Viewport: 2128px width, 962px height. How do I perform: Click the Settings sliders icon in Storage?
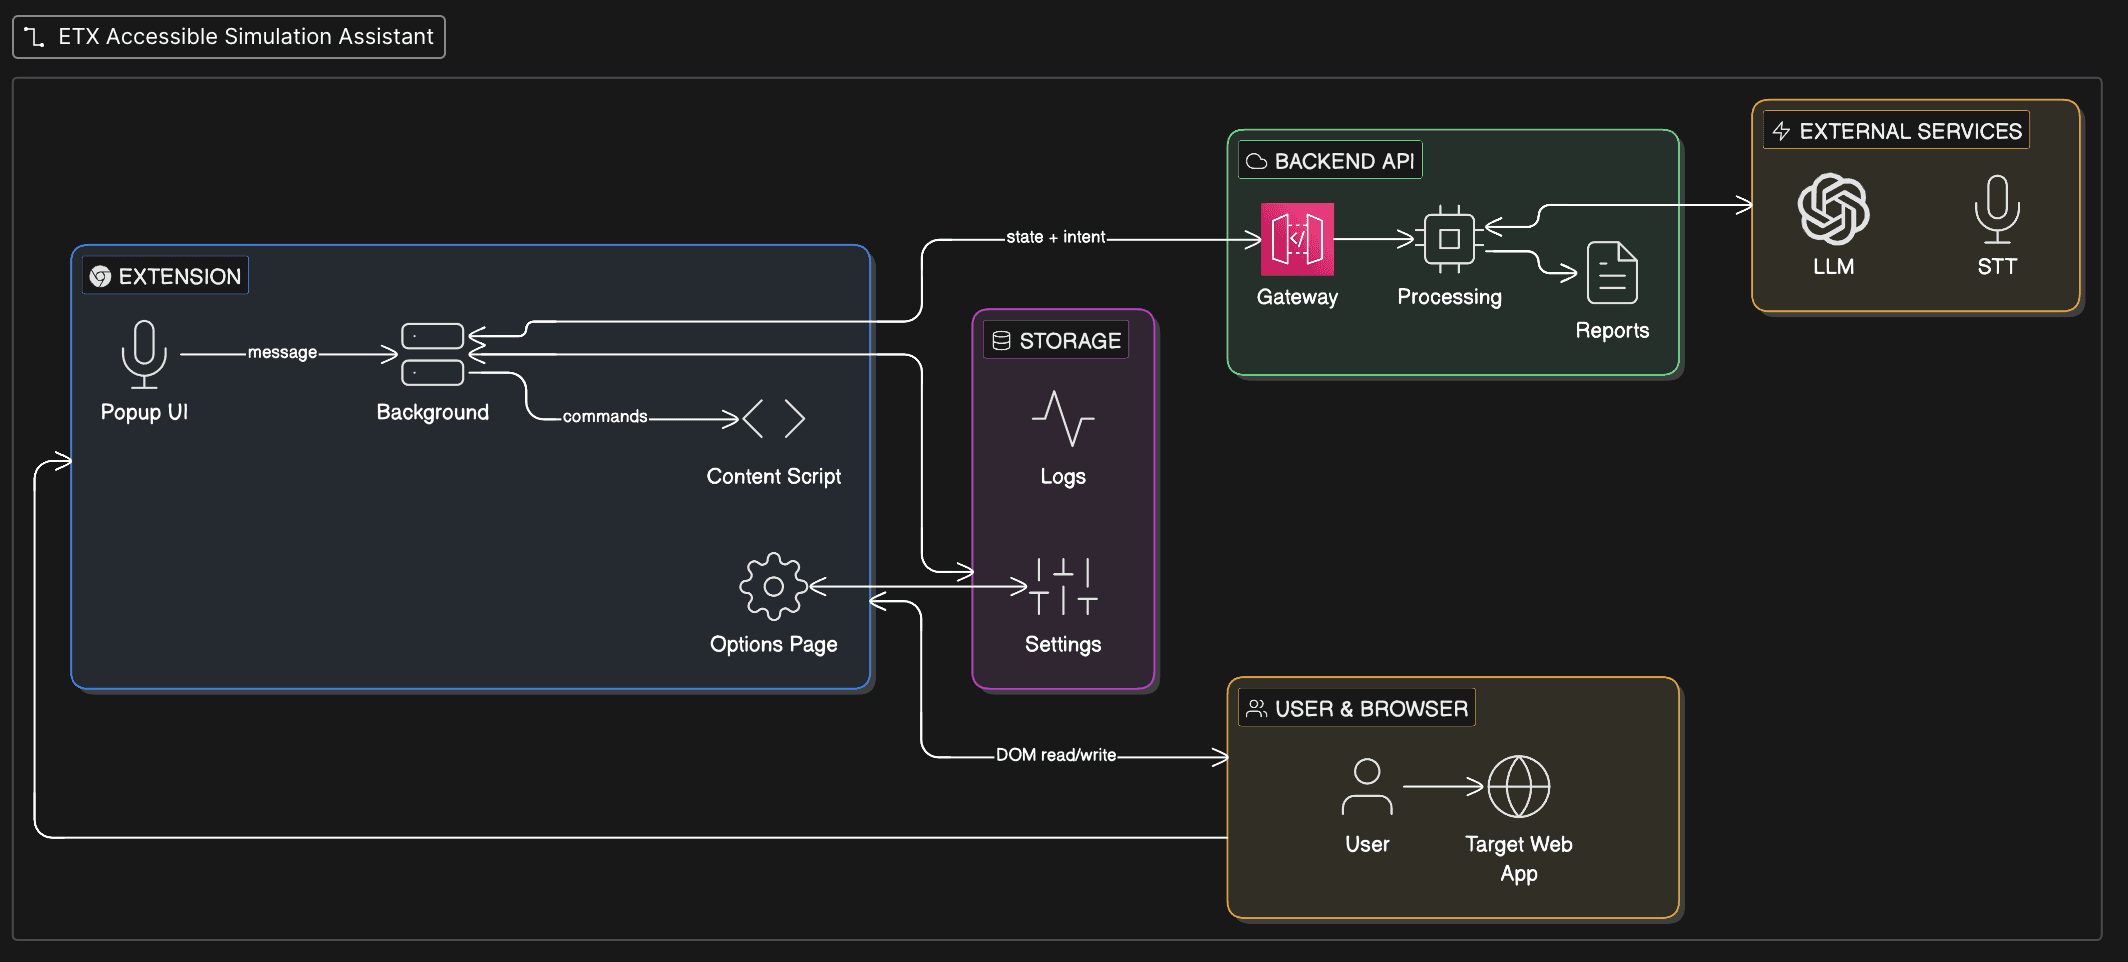[x=1062, y=588]
